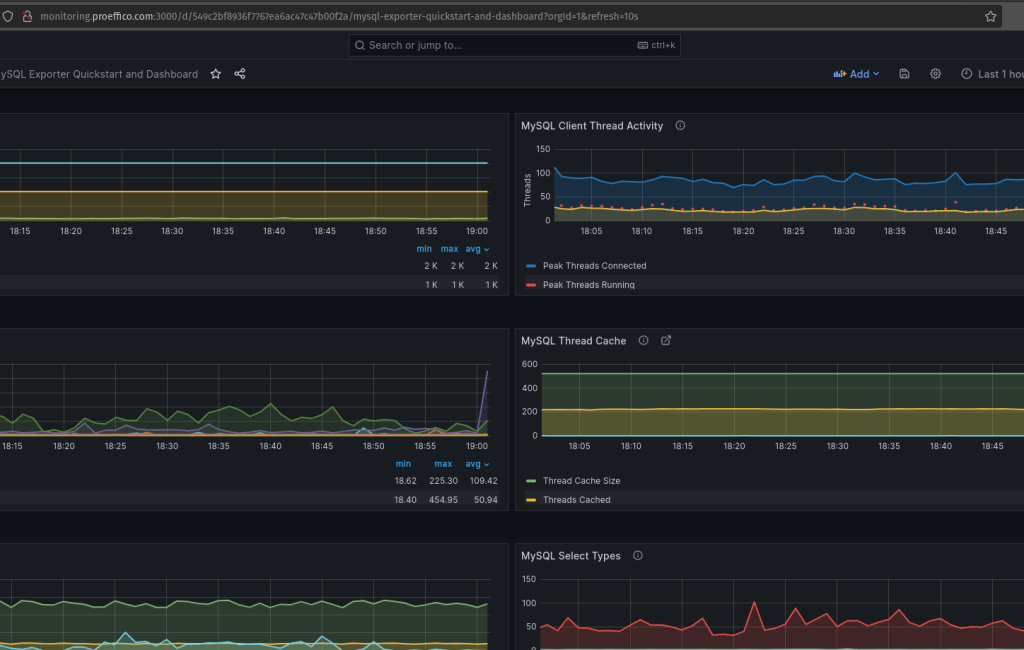Save the dashboard using the disk icon
Image resolution: width=1024 pixels, height=650 pixels.
coord(904,74)
